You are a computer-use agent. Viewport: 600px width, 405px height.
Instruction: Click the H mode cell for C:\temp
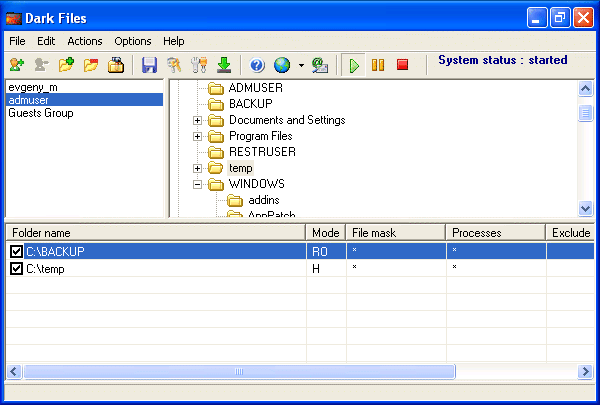(326, 268)
